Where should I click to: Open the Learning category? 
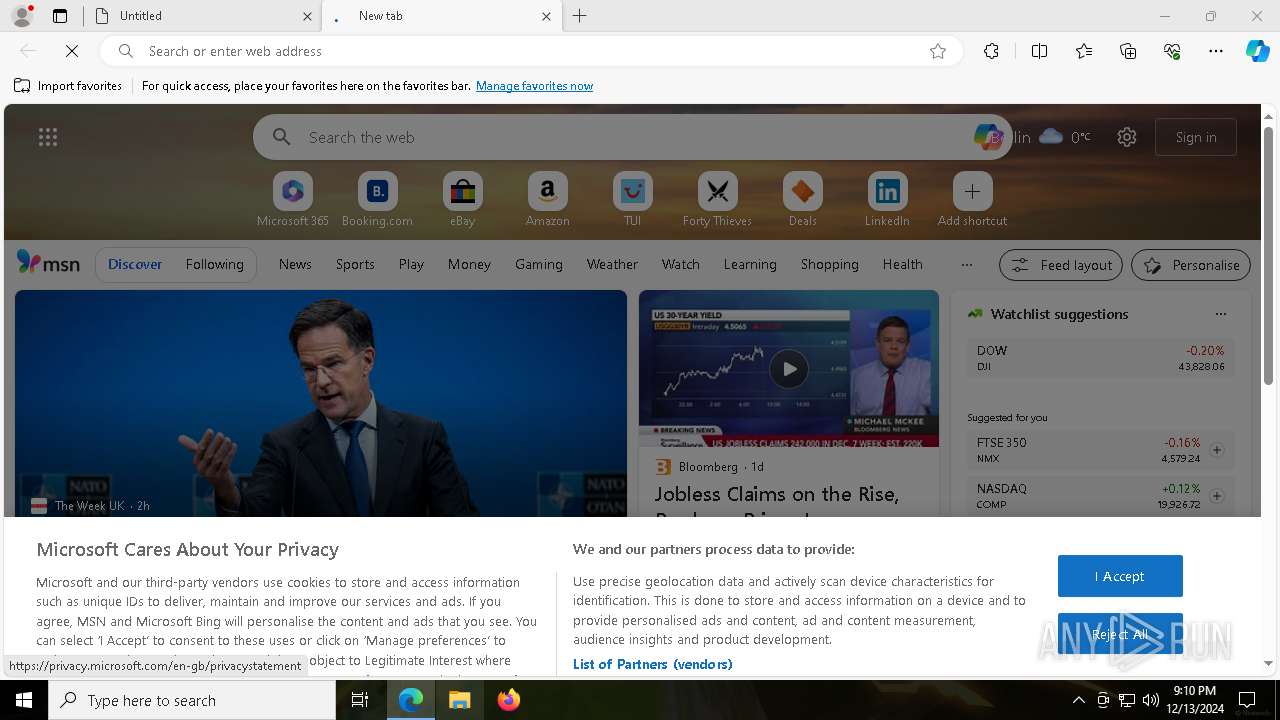pyautogui.click(x=750, y=264)
